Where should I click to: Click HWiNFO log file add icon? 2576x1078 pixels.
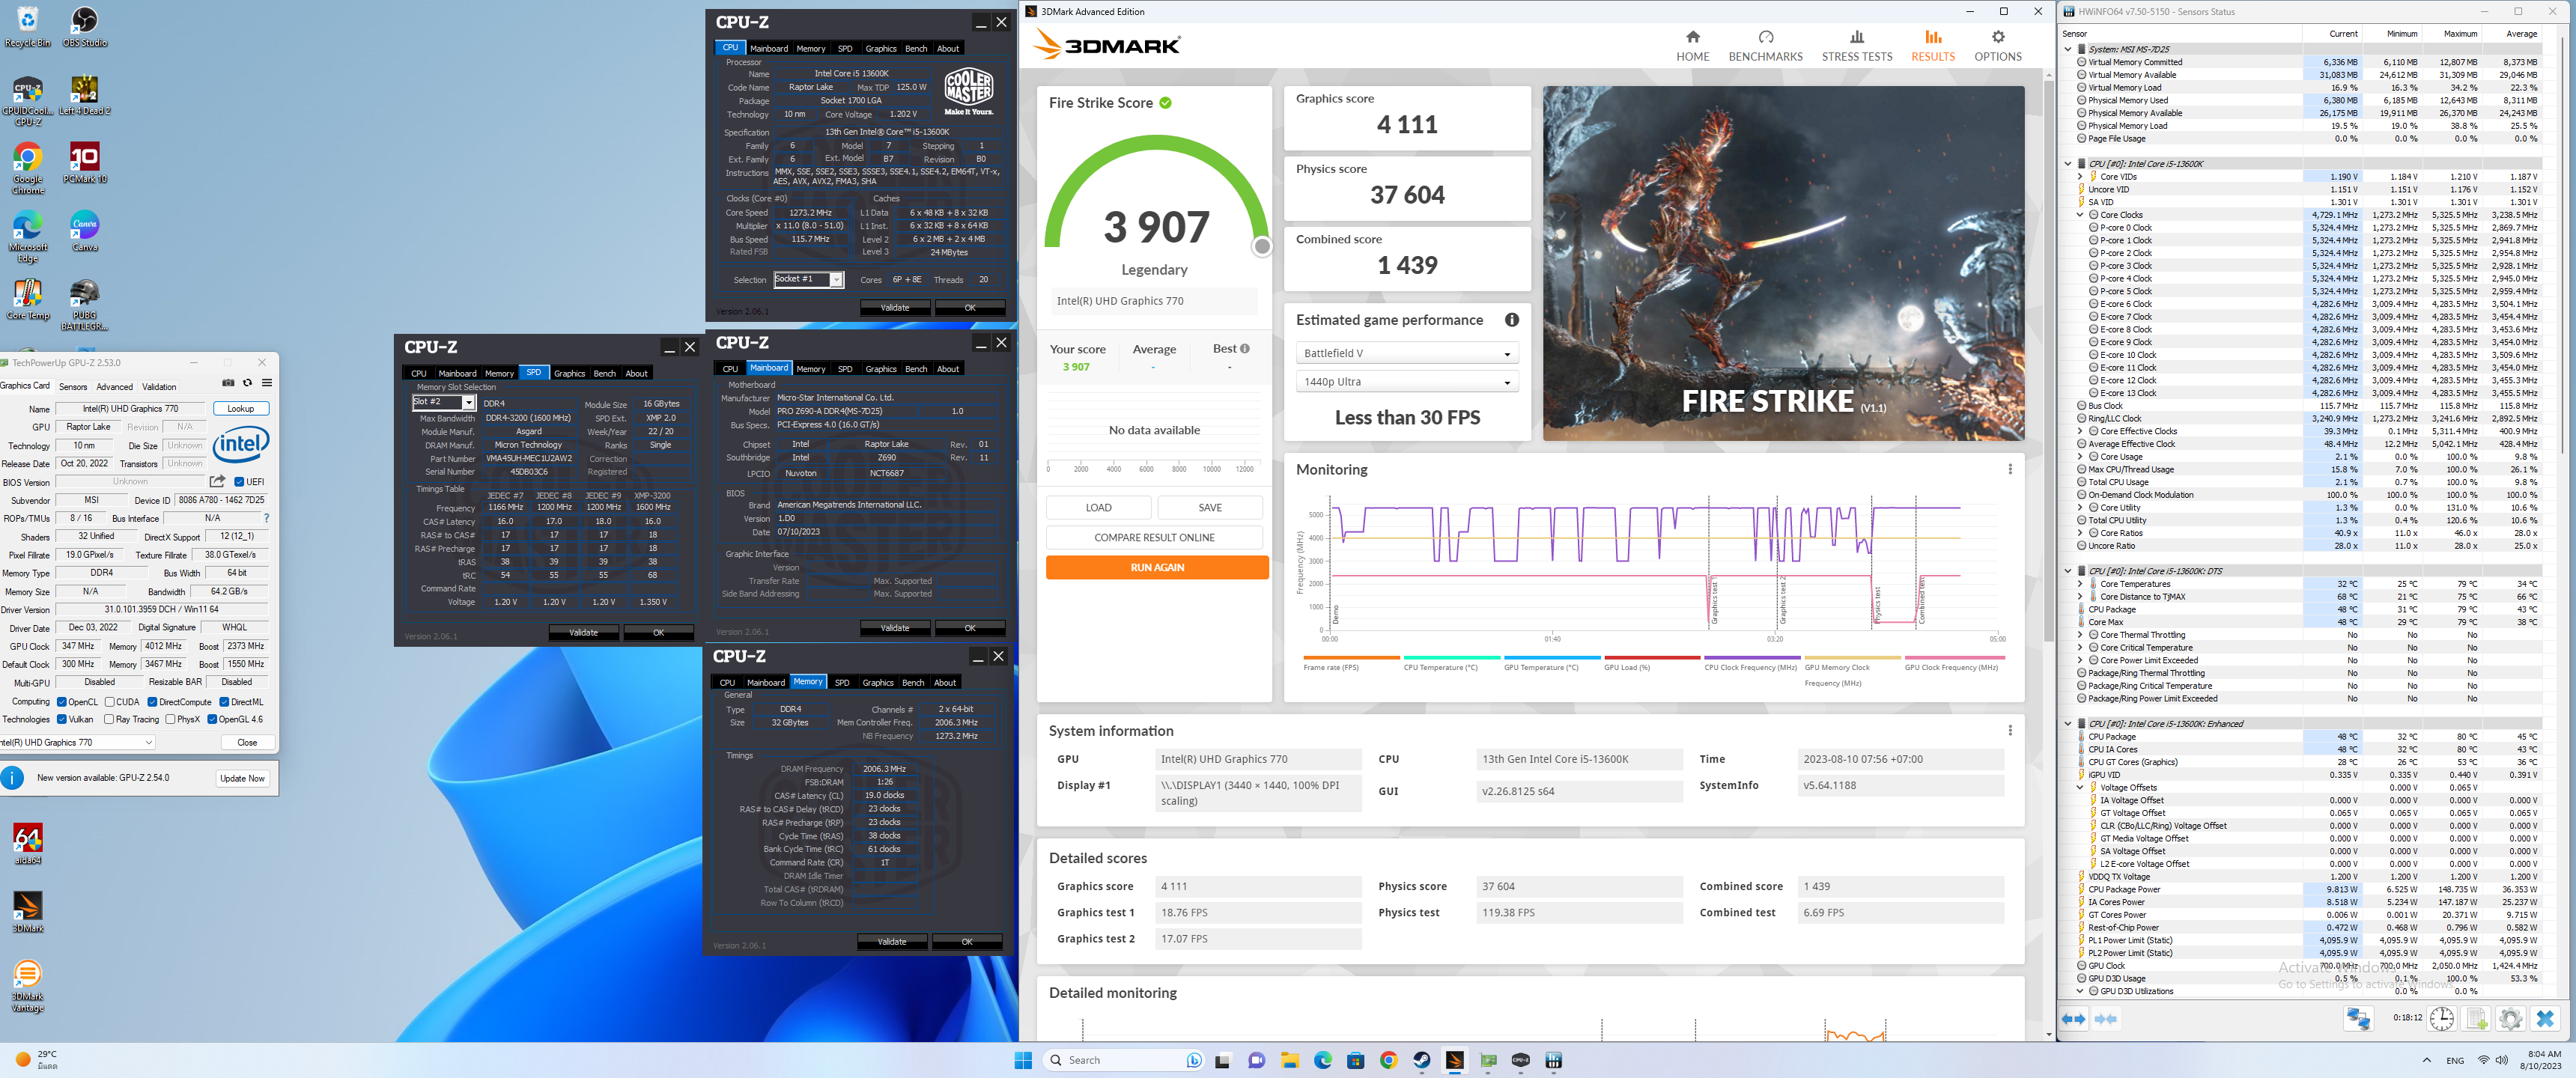pos(2476,1019)
